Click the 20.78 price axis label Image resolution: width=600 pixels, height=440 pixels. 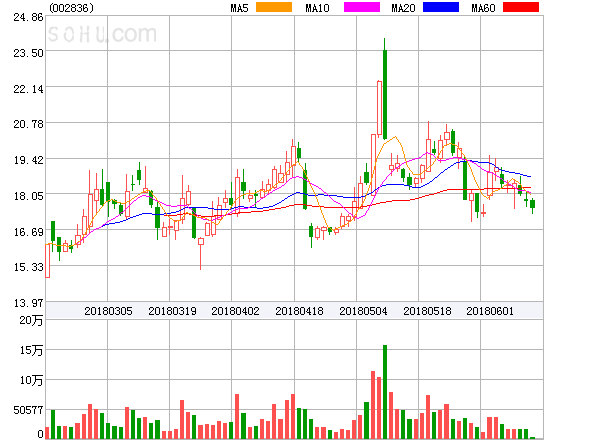point(28,124)
